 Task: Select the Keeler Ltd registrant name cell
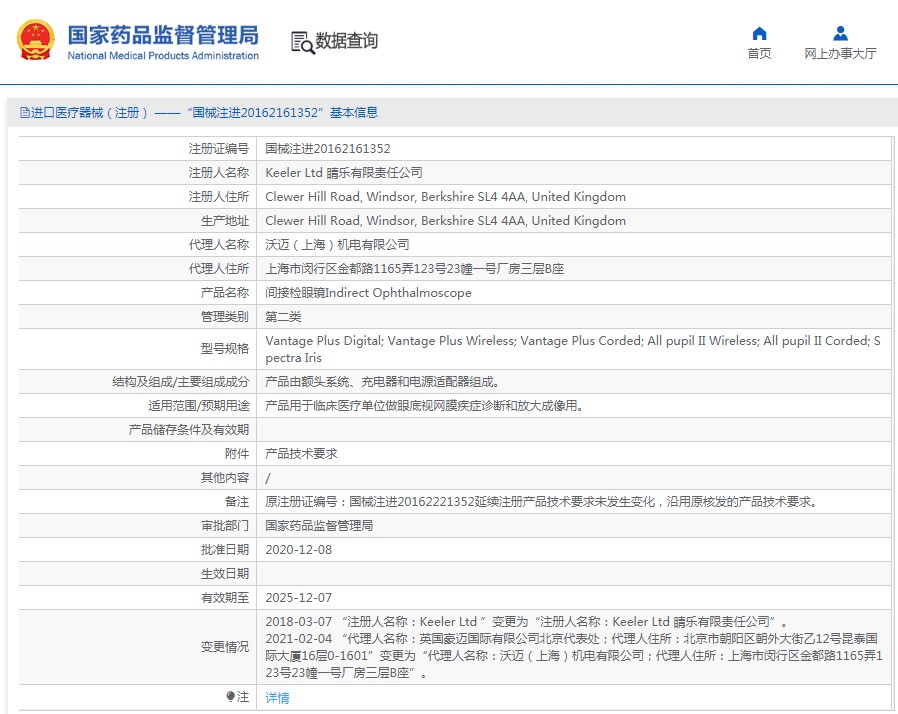click(x=343, y=172)
